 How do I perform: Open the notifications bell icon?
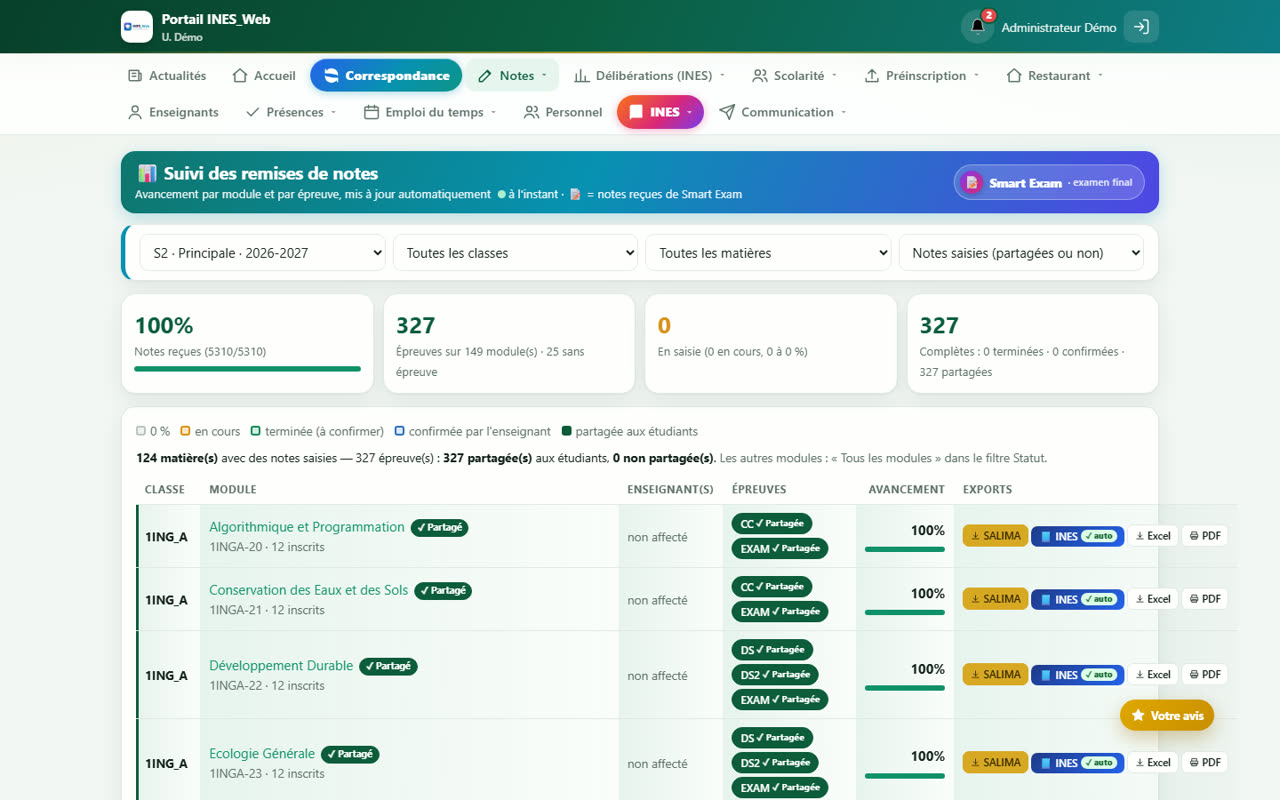(x=978, y=27)
